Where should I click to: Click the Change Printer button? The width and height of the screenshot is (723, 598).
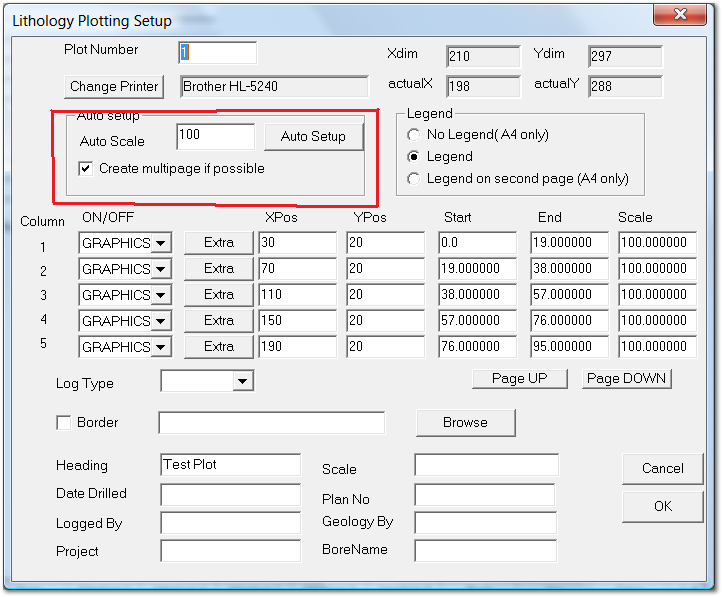[114, 87]
